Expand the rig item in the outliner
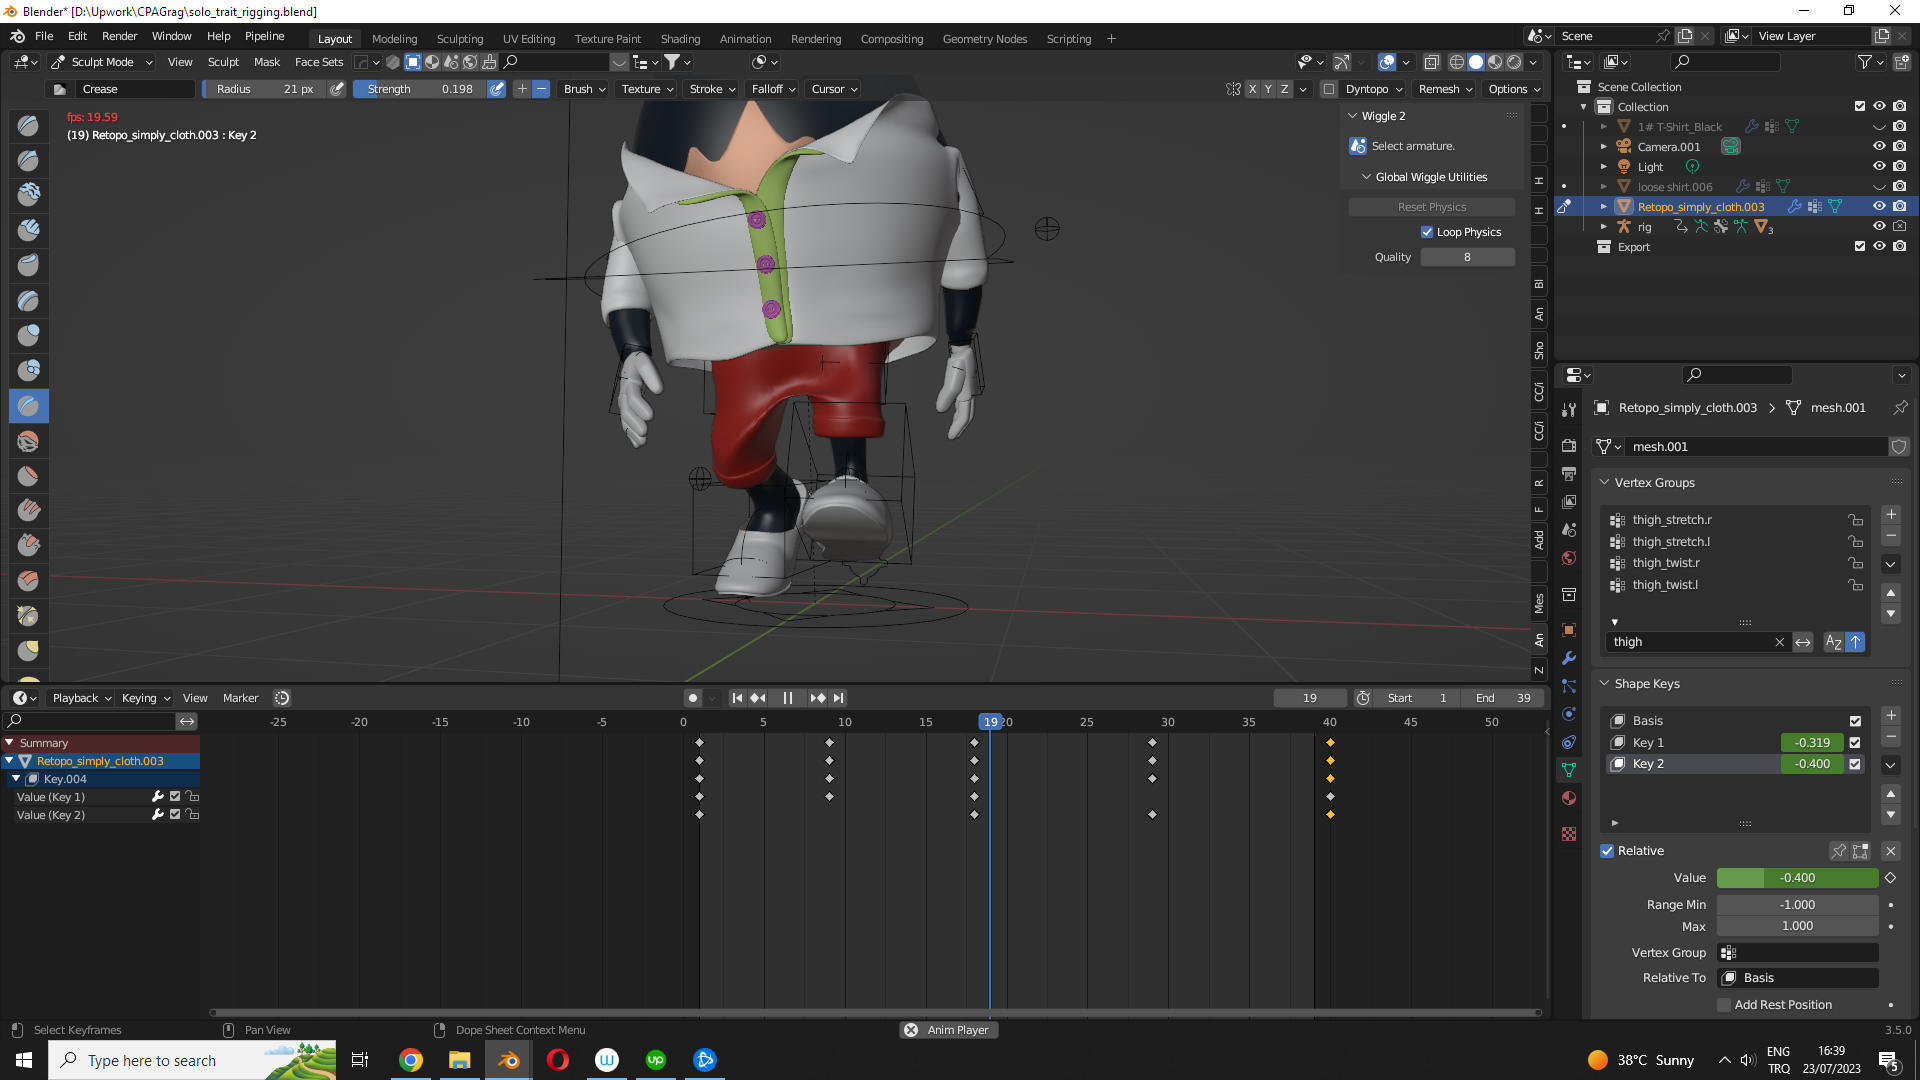The width and height of the screenshot is (1920, 1080). [1604, 227]
